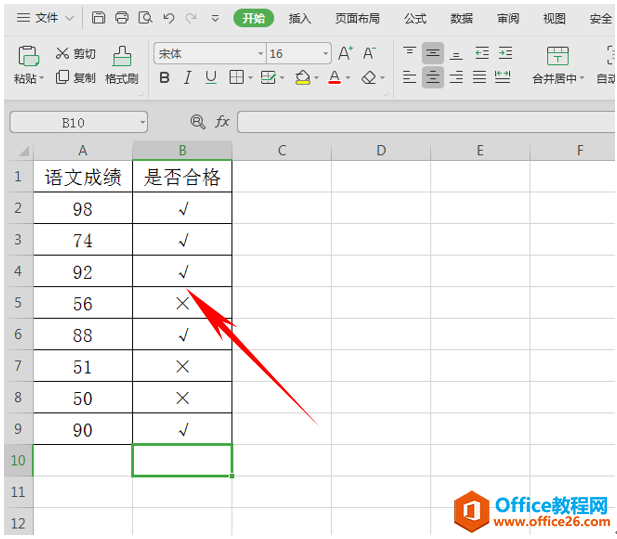The height and width of the screenshot is (539, 617).
Task: Expand the 合并居中 dropdown arrow
Action: click(x=582, y=78)
